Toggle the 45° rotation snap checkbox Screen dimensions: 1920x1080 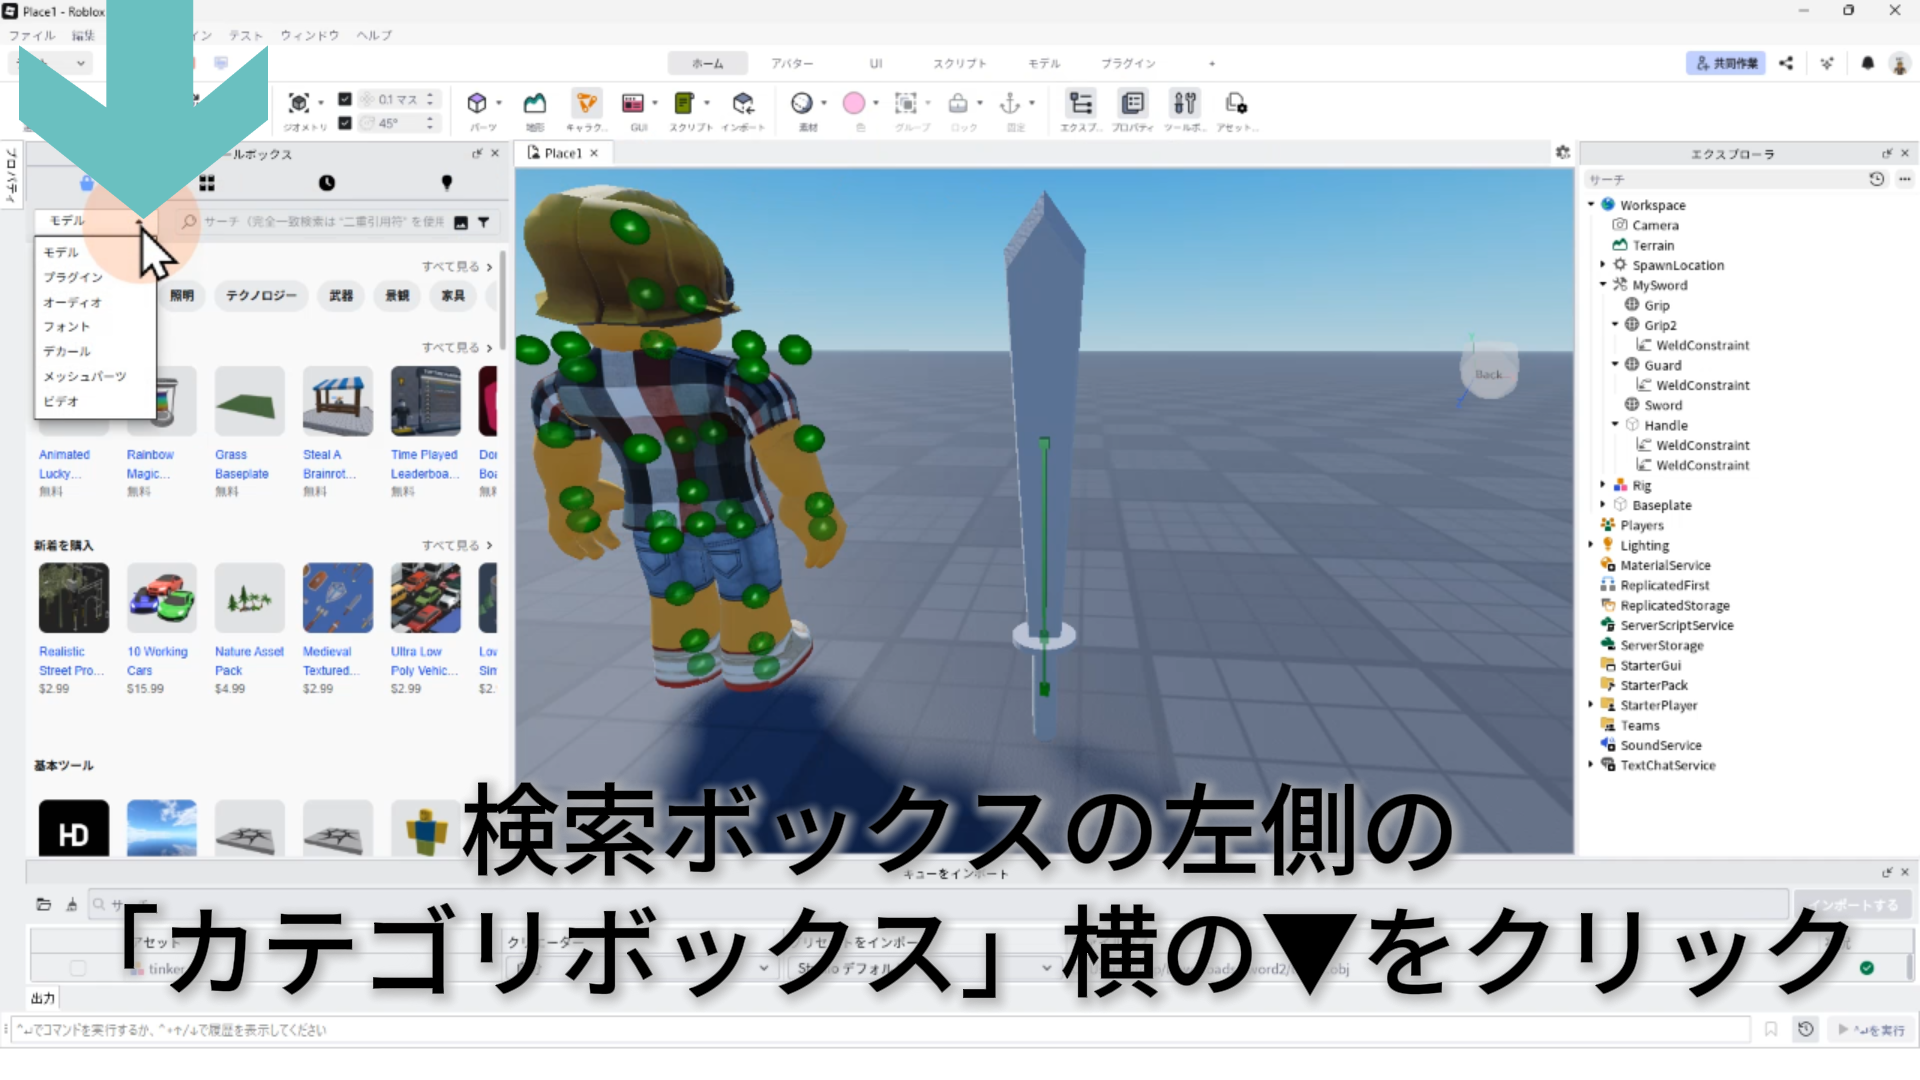345,123
